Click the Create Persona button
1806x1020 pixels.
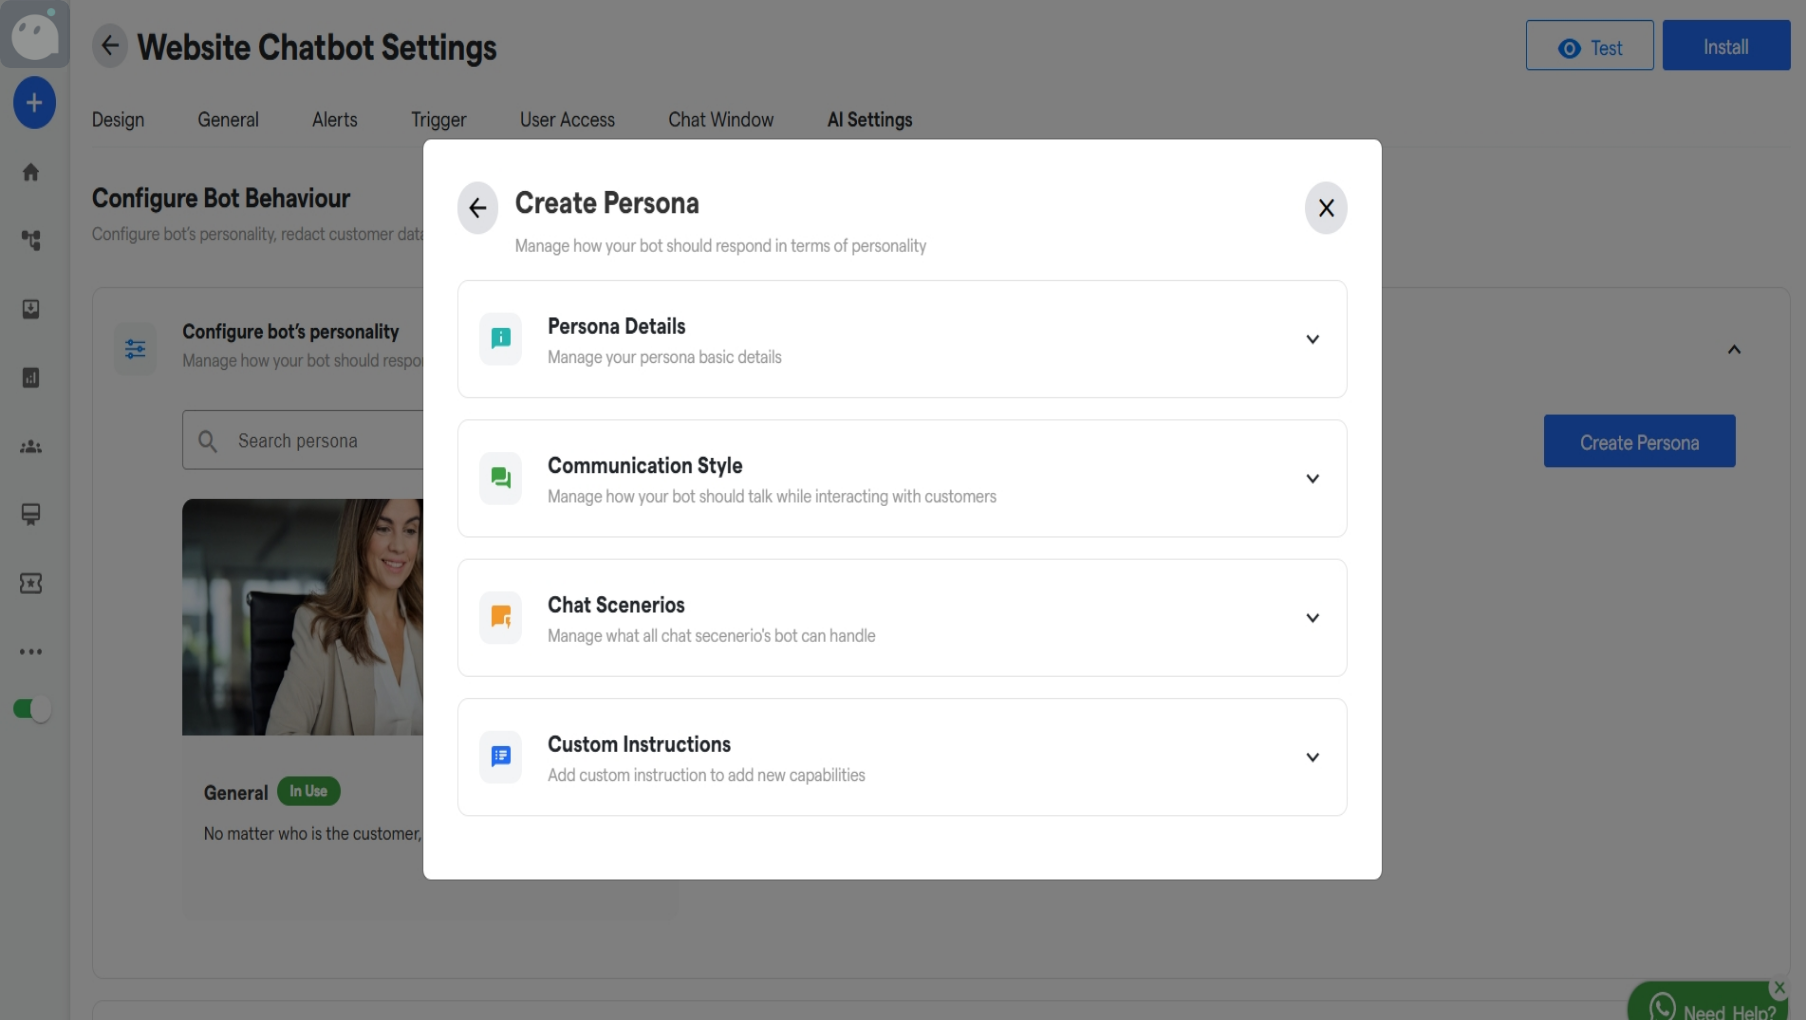[1638, 441]
